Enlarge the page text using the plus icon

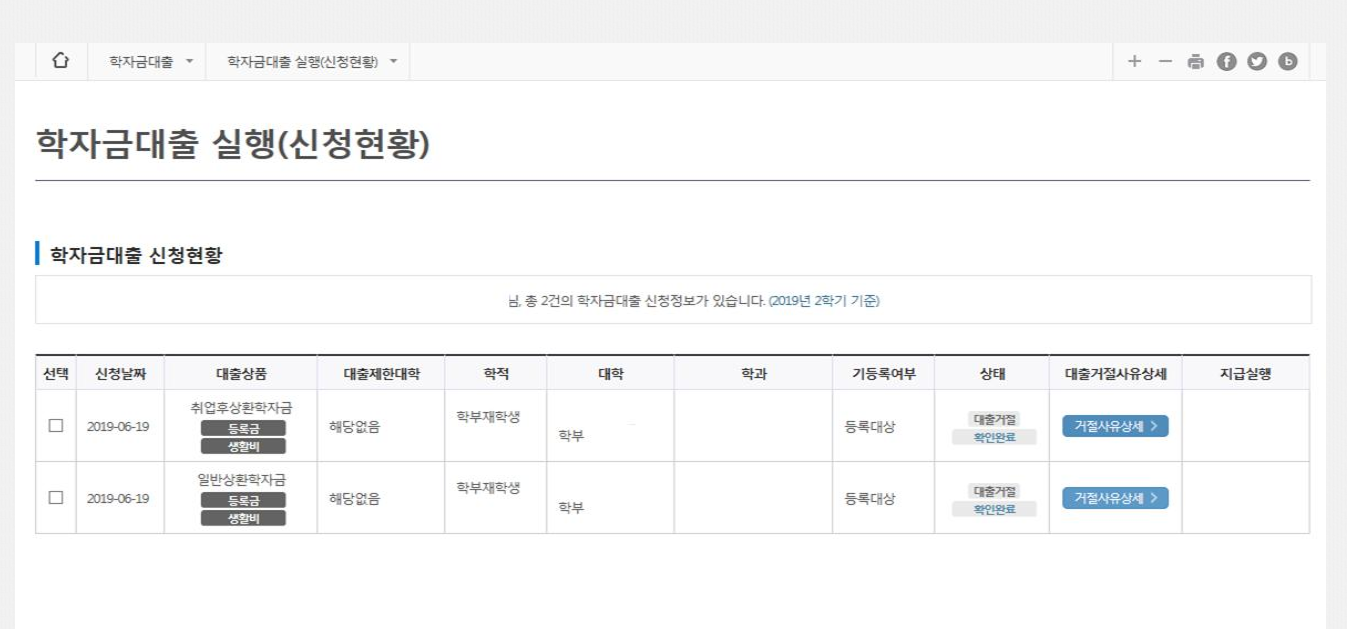[1133, 61]
